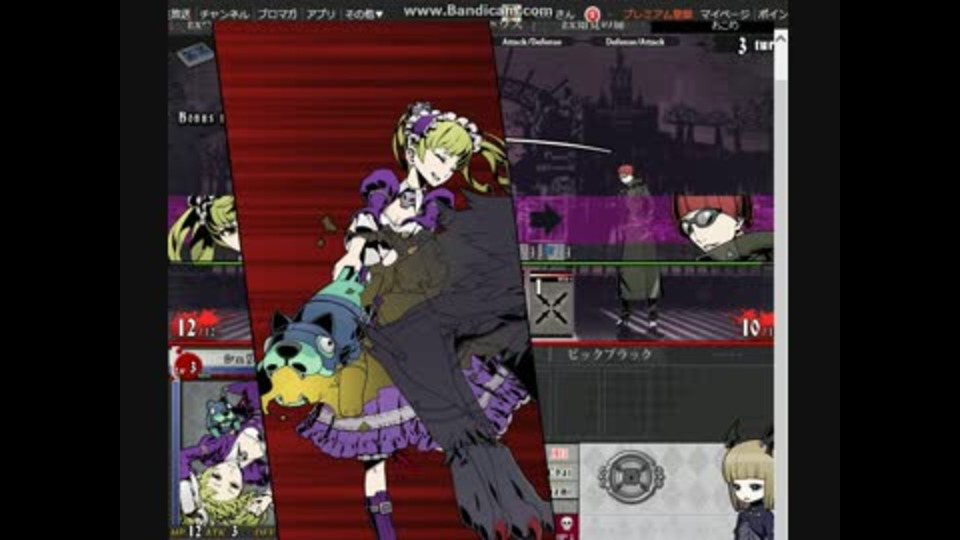Click the level 3 badge
The width and height of the screenshot is (960, 540).
click(187, 367)
